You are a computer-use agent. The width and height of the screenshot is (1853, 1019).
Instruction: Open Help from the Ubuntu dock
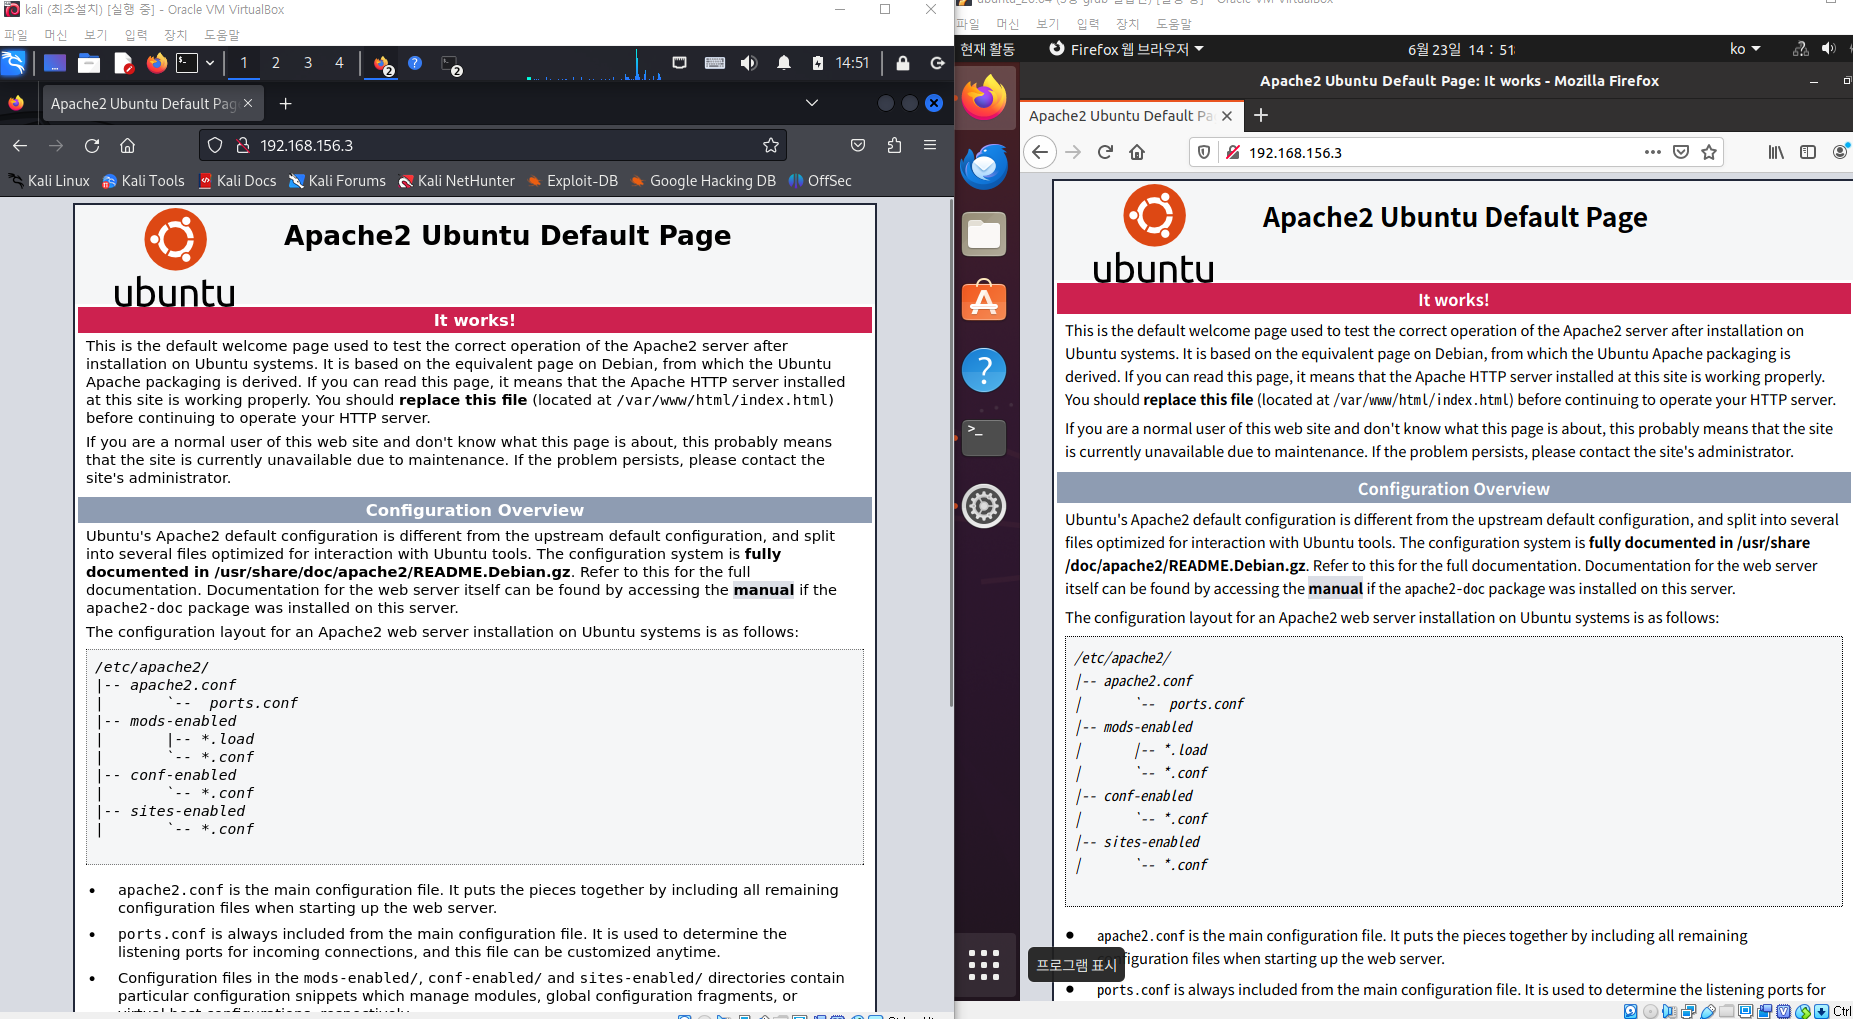pyautogui.click(x=985, y=370)
